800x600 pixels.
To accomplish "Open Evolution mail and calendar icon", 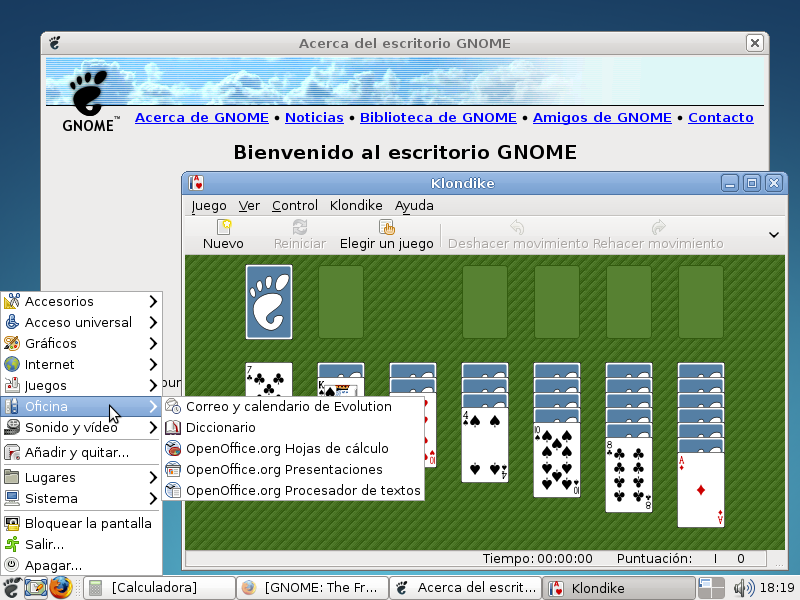I will [173, 406].
